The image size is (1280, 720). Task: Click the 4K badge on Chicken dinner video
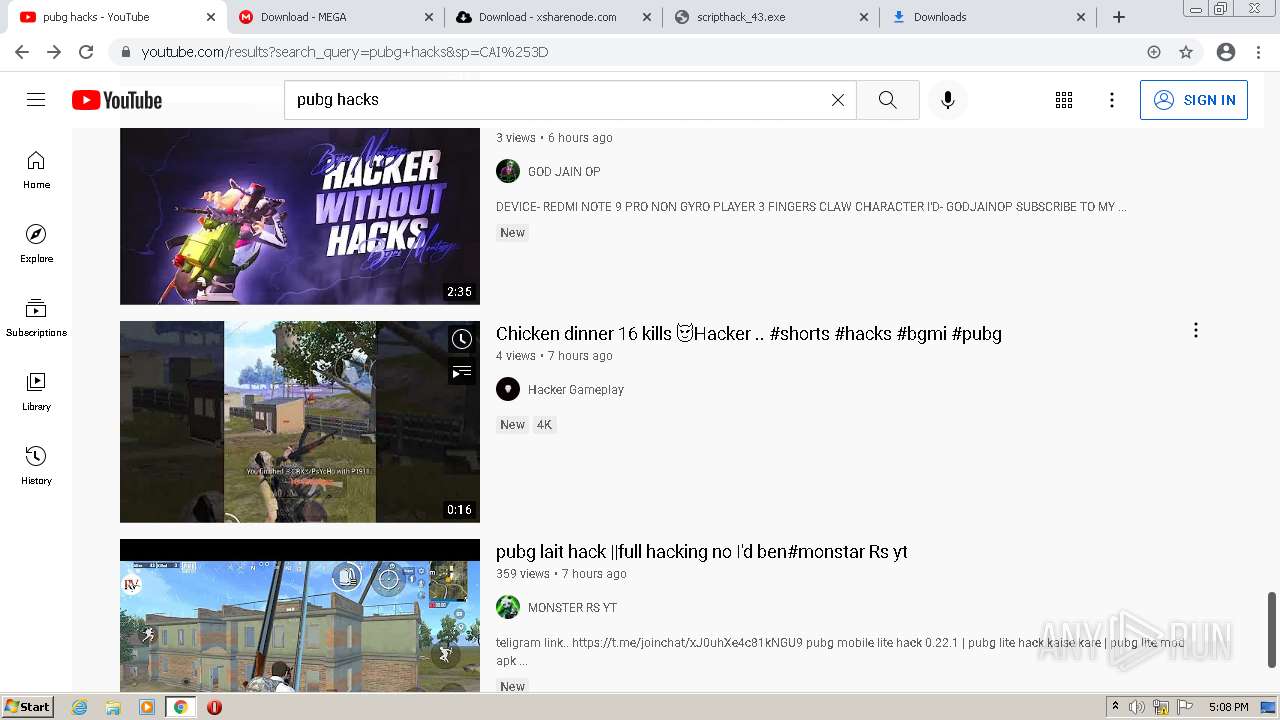coord(544,425)
